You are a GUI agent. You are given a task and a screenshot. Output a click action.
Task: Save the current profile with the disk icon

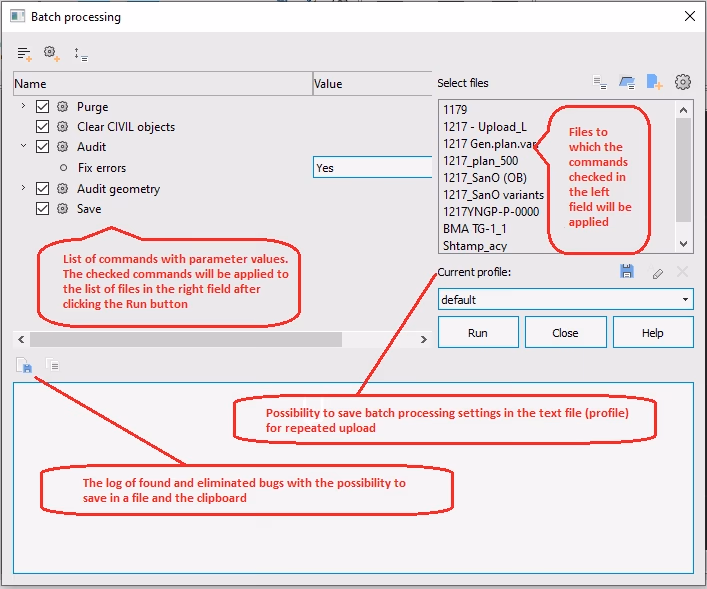(627, 271)
